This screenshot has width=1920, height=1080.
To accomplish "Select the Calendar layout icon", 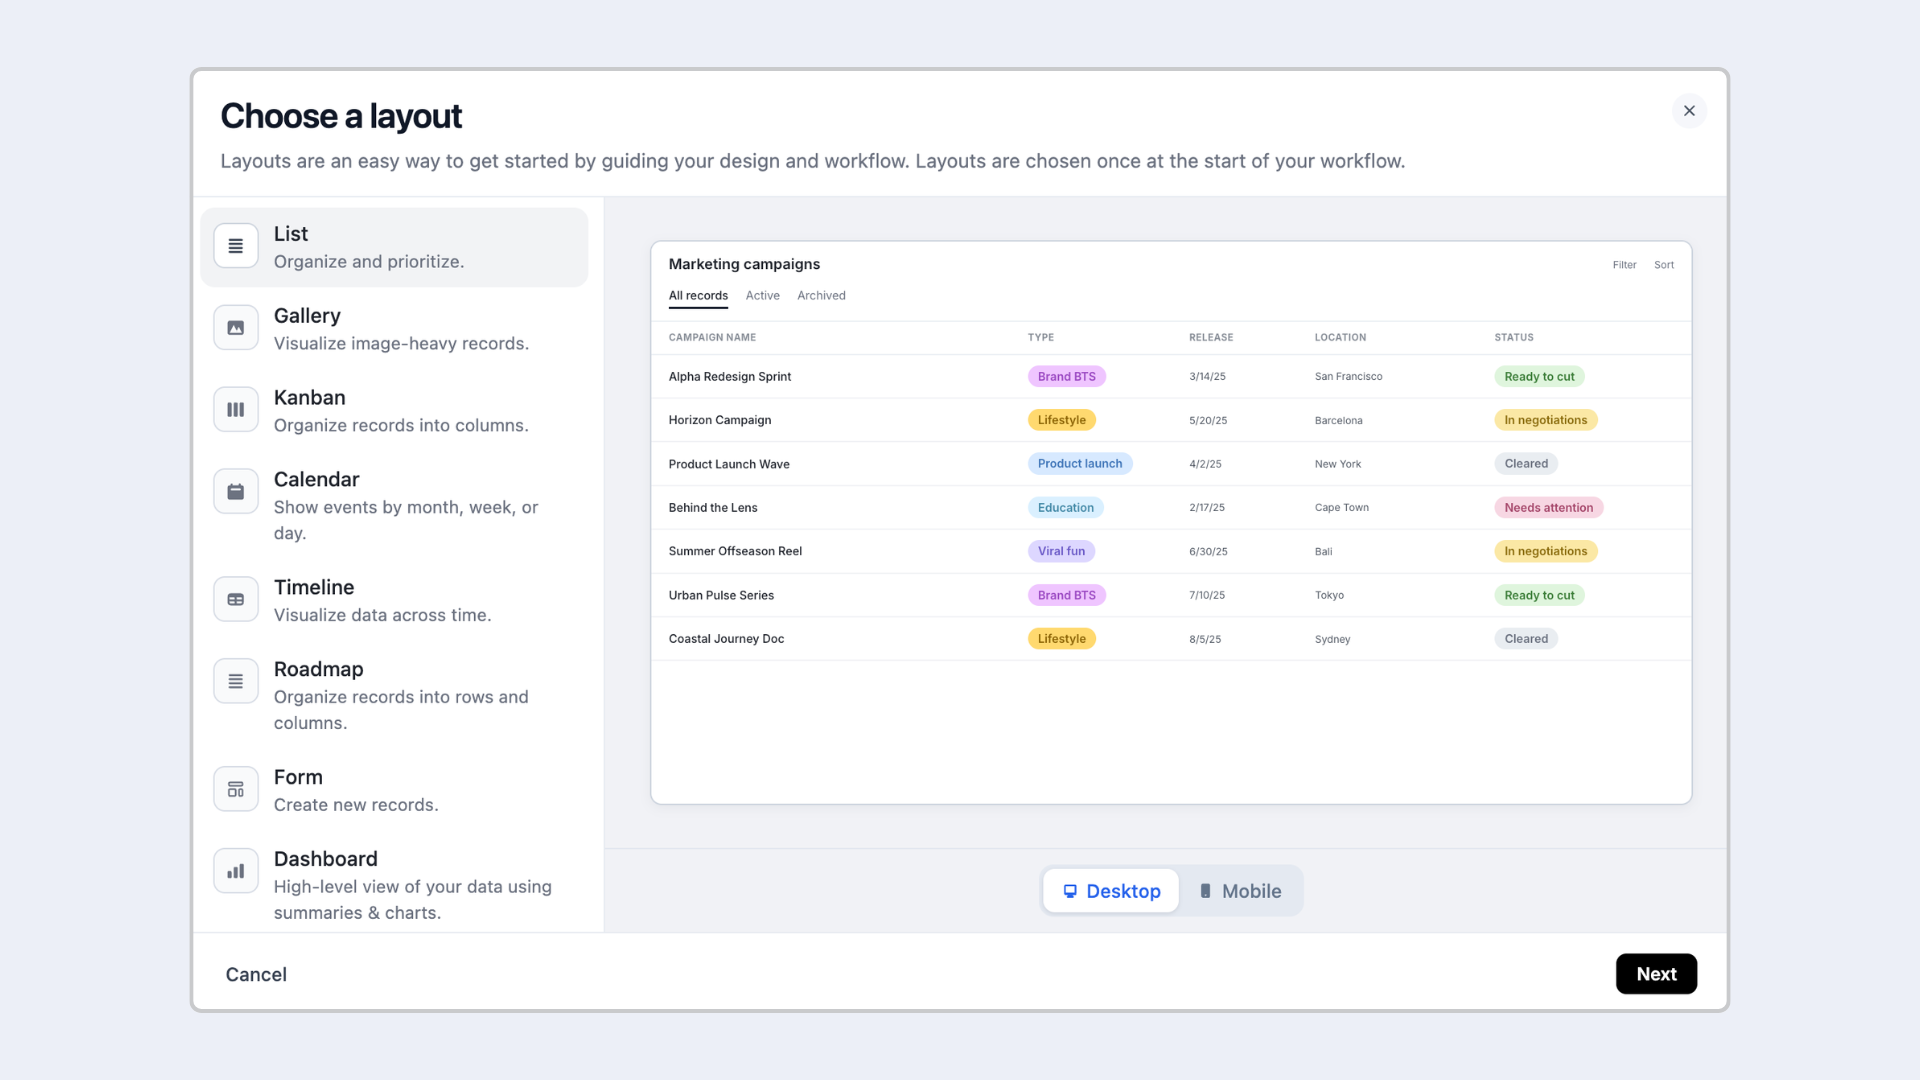I will tap(236, 492).
